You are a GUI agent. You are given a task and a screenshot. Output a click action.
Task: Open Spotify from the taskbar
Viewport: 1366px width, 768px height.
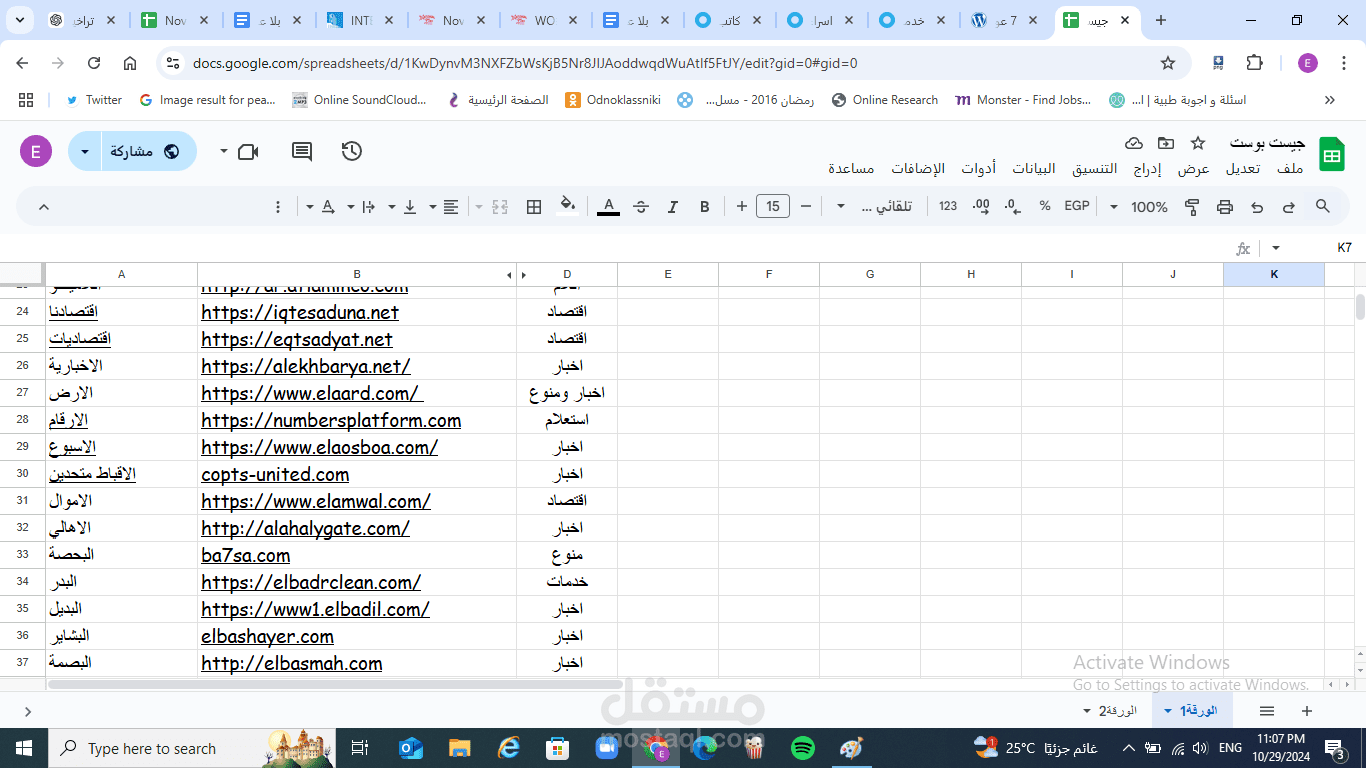tap(802, 748)
